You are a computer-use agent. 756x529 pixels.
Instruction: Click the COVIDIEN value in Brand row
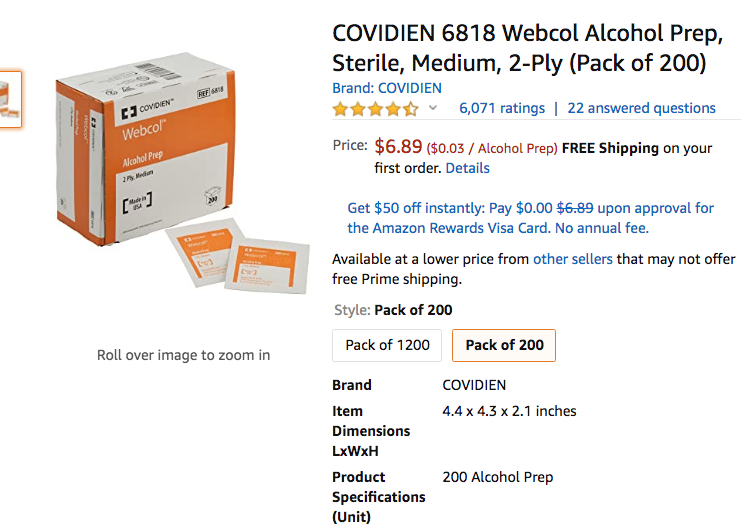474,385
